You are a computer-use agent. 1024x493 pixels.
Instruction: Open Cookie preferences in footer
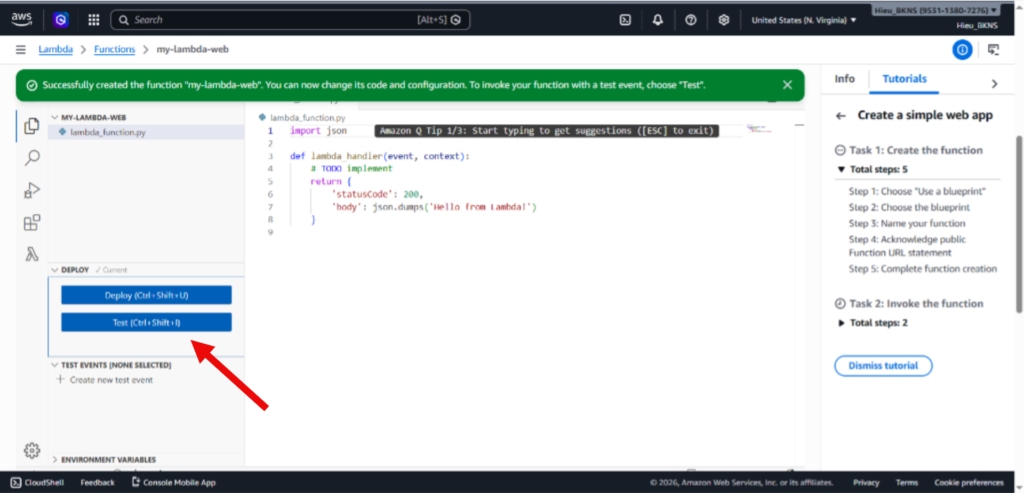tap(969, 483)
